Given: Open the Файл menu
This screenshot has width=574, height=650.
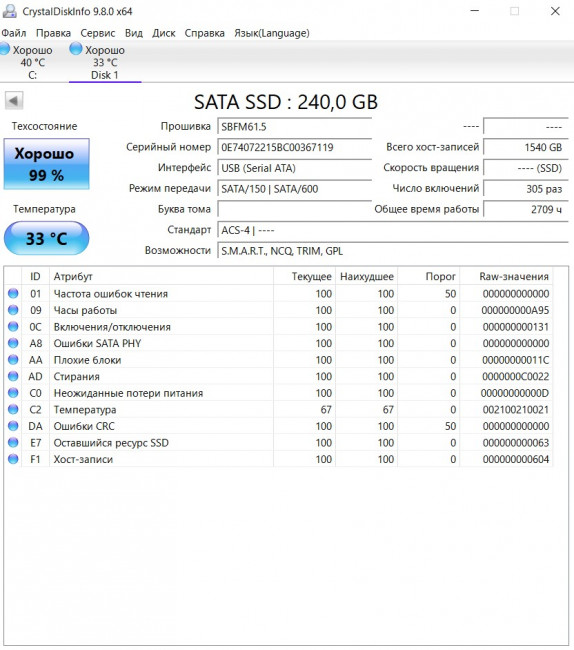Looking at the screenshot, I should point(14,33).
